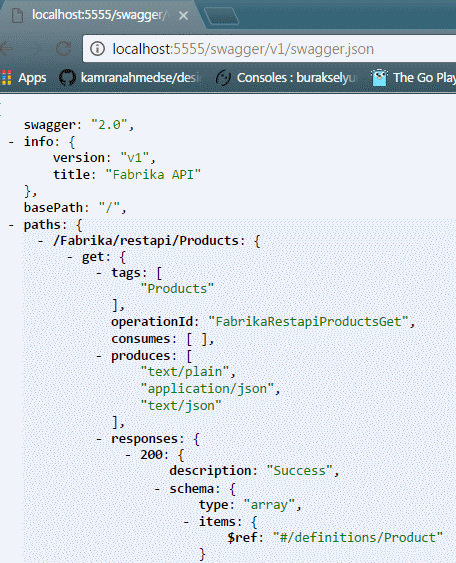Click the "v1" value
Viewport: 456px width, 563px height.
(x=135, y=158)
